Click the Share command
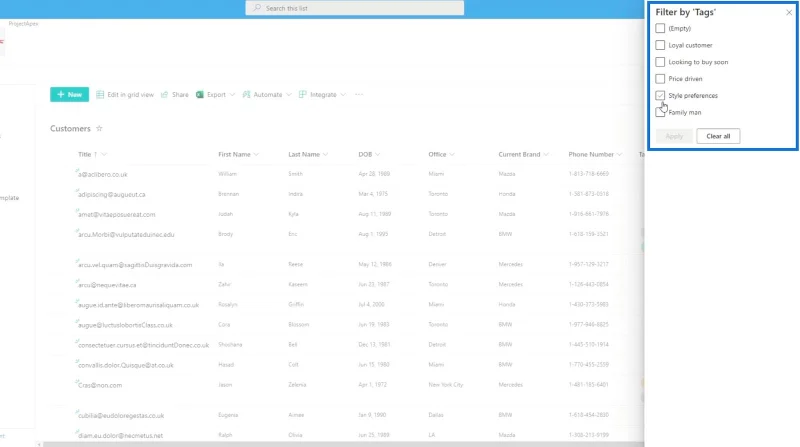This screenshot has width=800, height=447. (174, 94)
